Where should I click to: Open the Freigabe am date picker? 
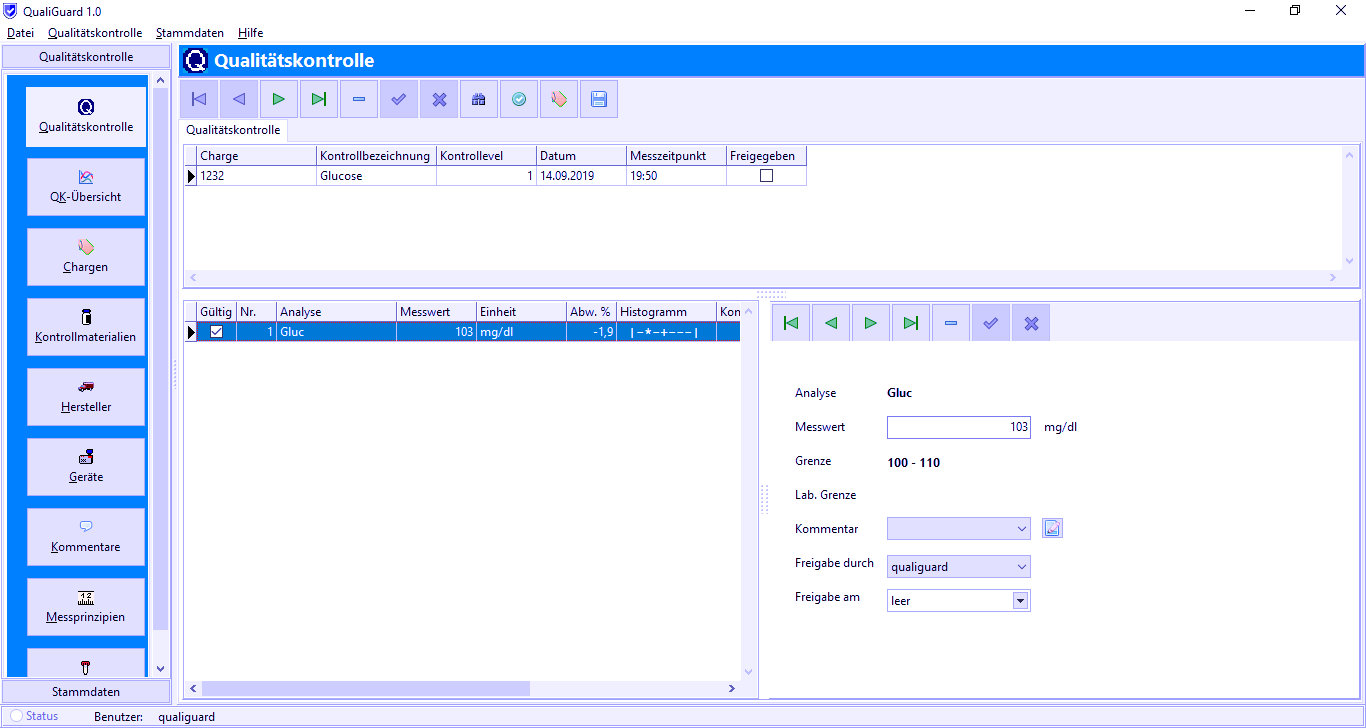pyautogui.click(x=1021, y=601)
